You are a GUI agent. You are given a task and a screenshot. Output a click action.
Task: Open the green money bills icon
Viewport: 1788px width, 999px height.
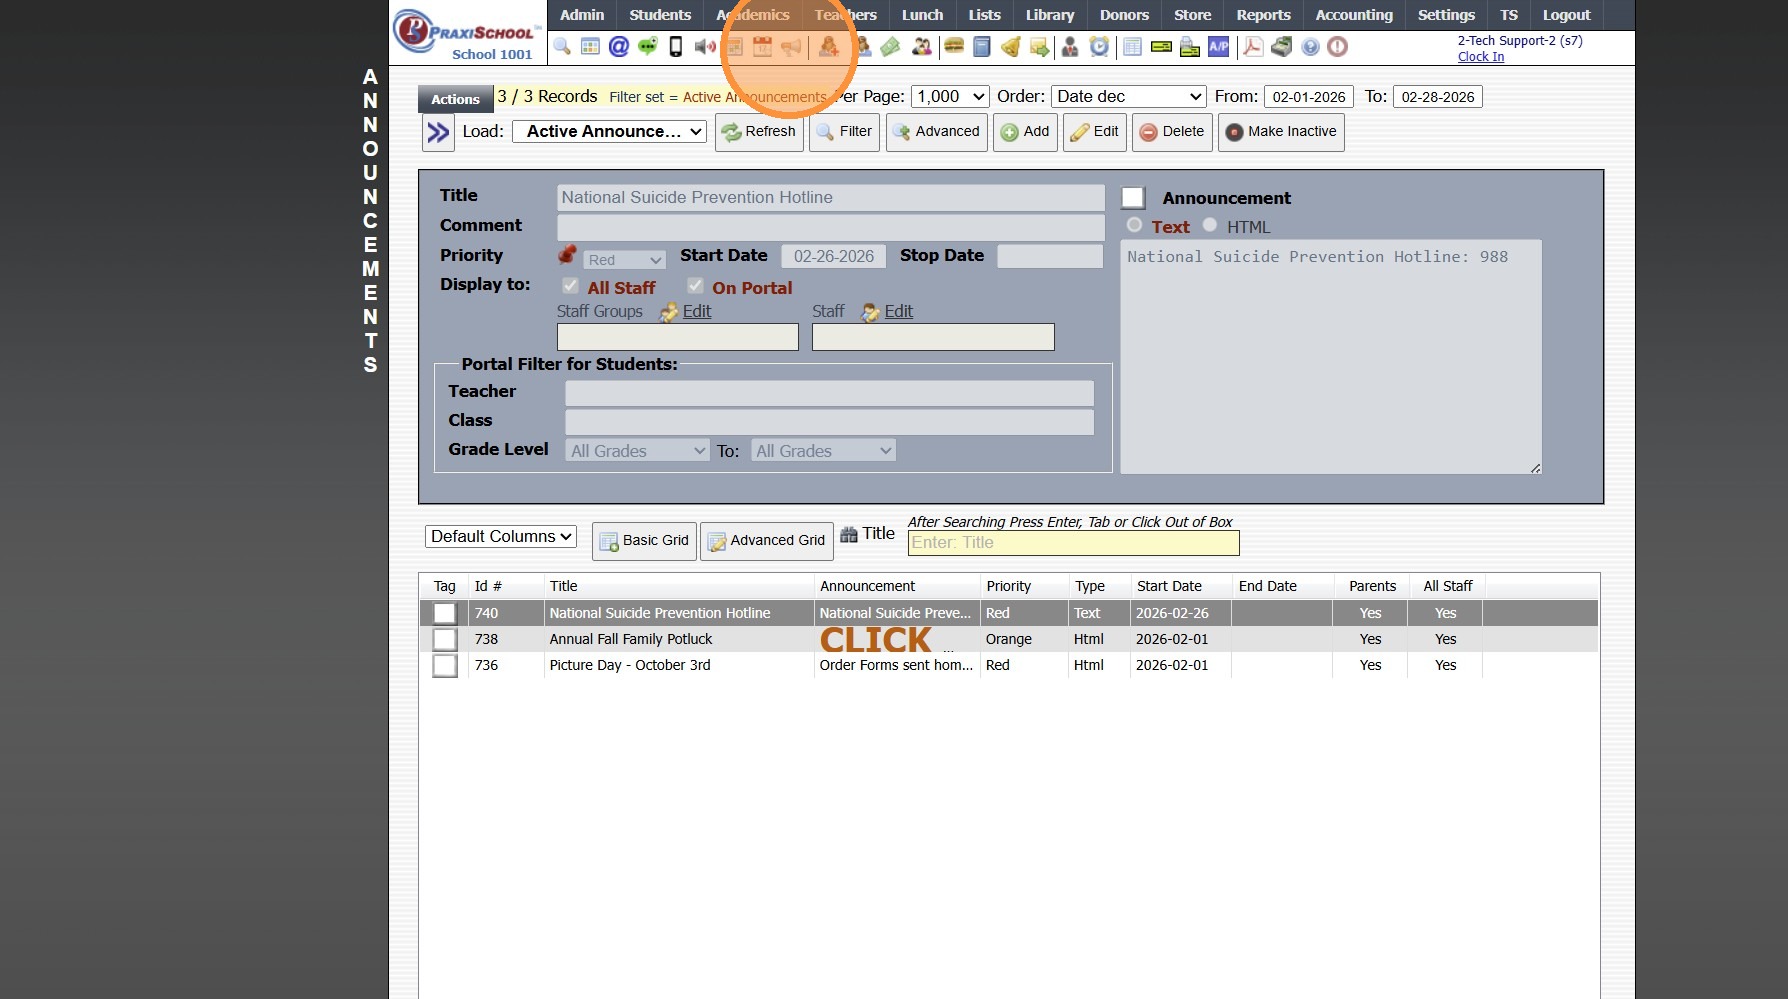[890, 47]
